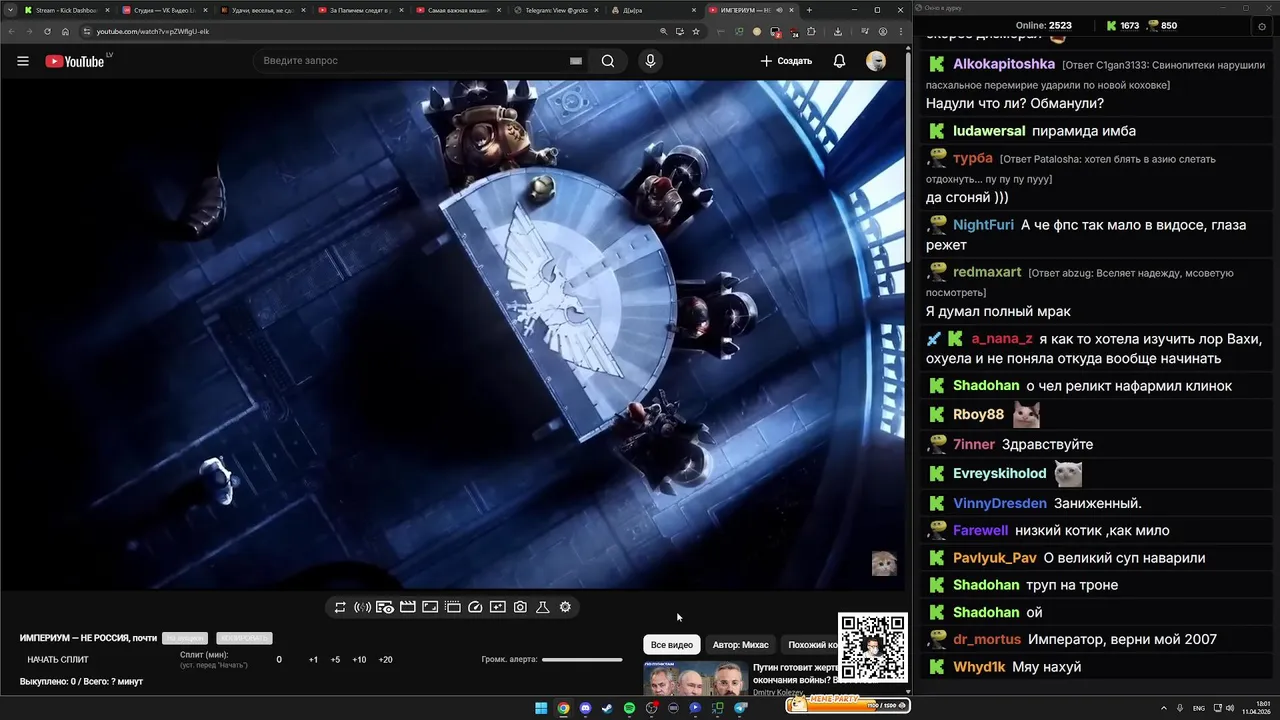Add +20 minutes to the split
The width and height of the screenshot is (1280, 720).
point(386,660)
